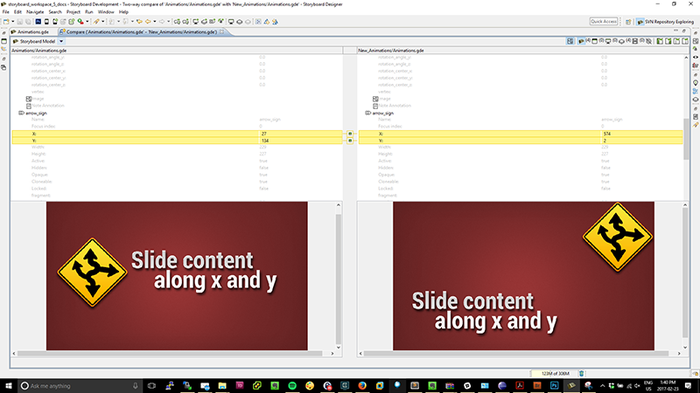The image size is (700, 393).
Task: Click the yellow back navigation arrow
Action: pos(148,21)
